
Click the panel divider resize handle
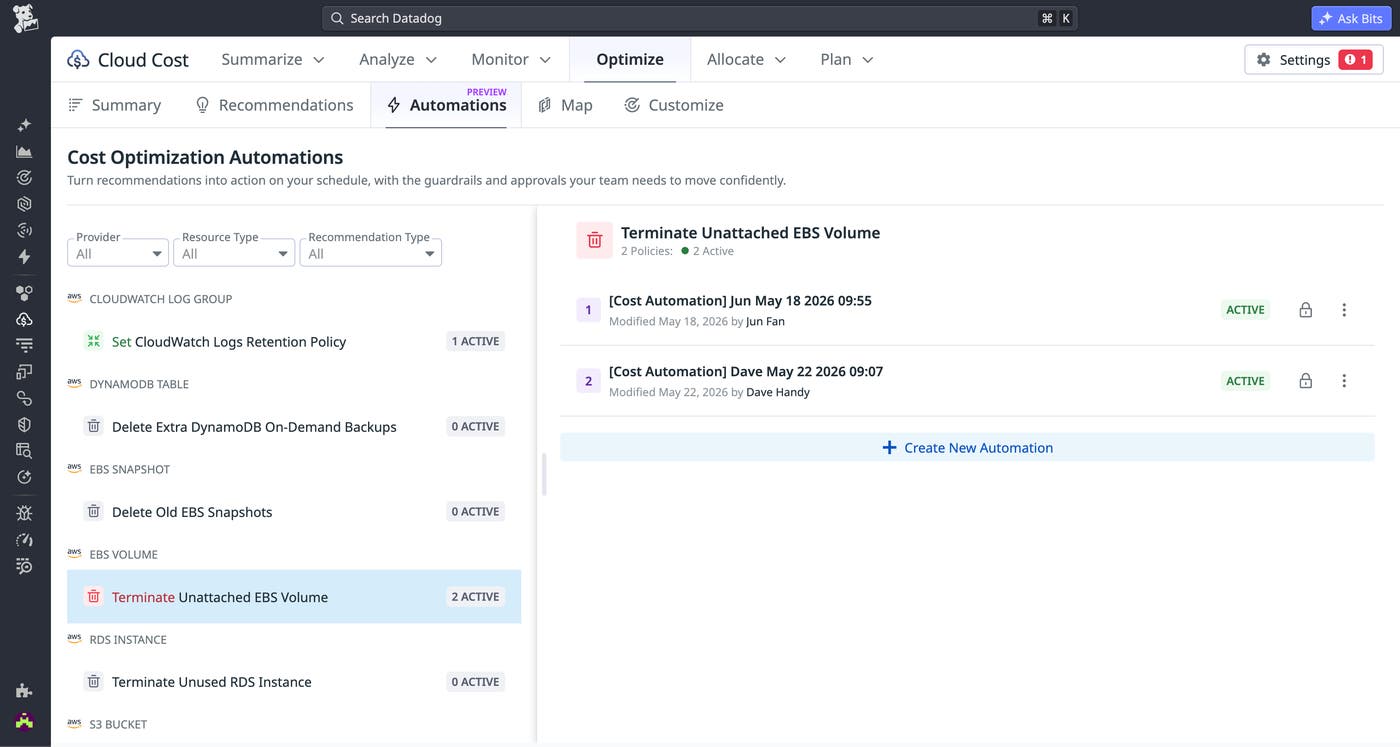coord(544,475)
